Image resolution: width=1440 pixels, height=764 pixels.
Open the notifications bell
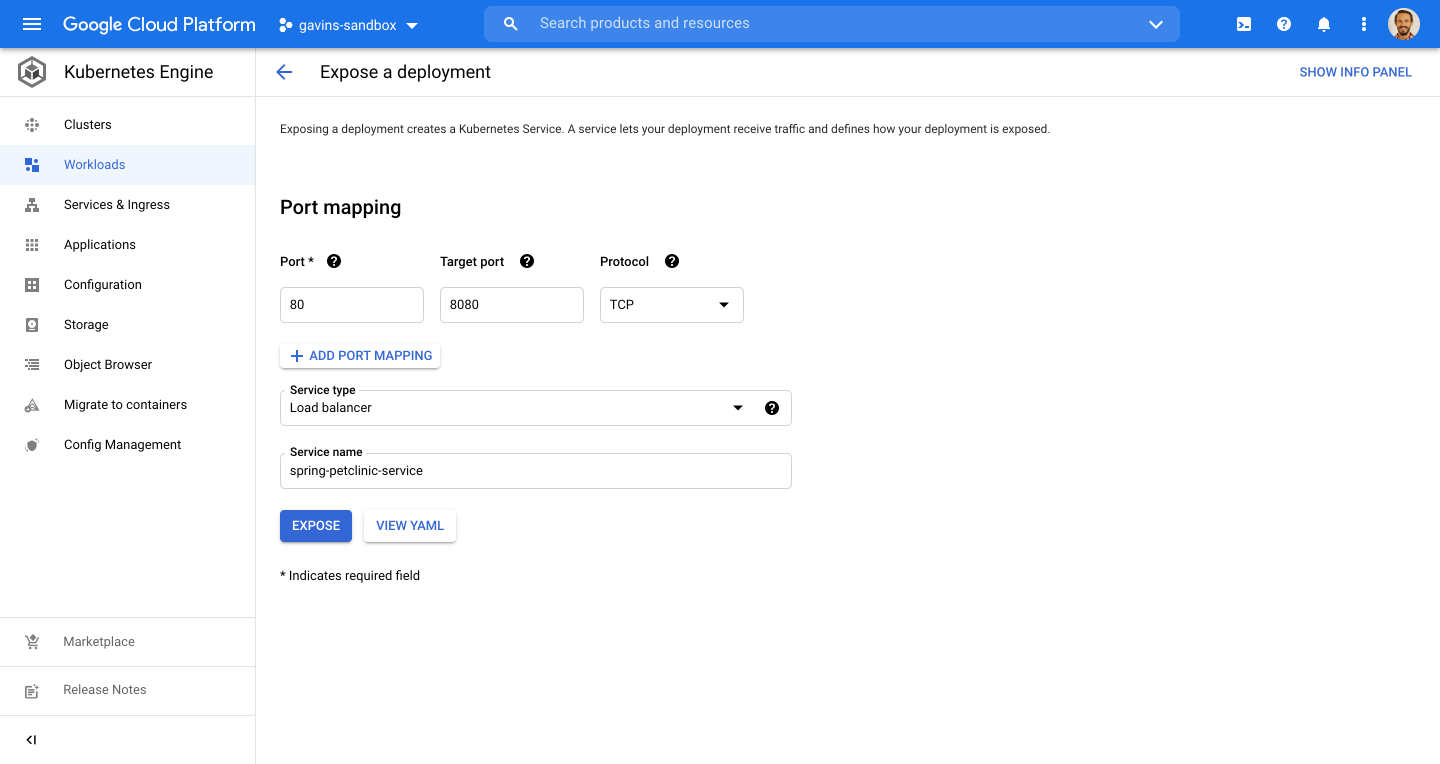[1323, 23]
